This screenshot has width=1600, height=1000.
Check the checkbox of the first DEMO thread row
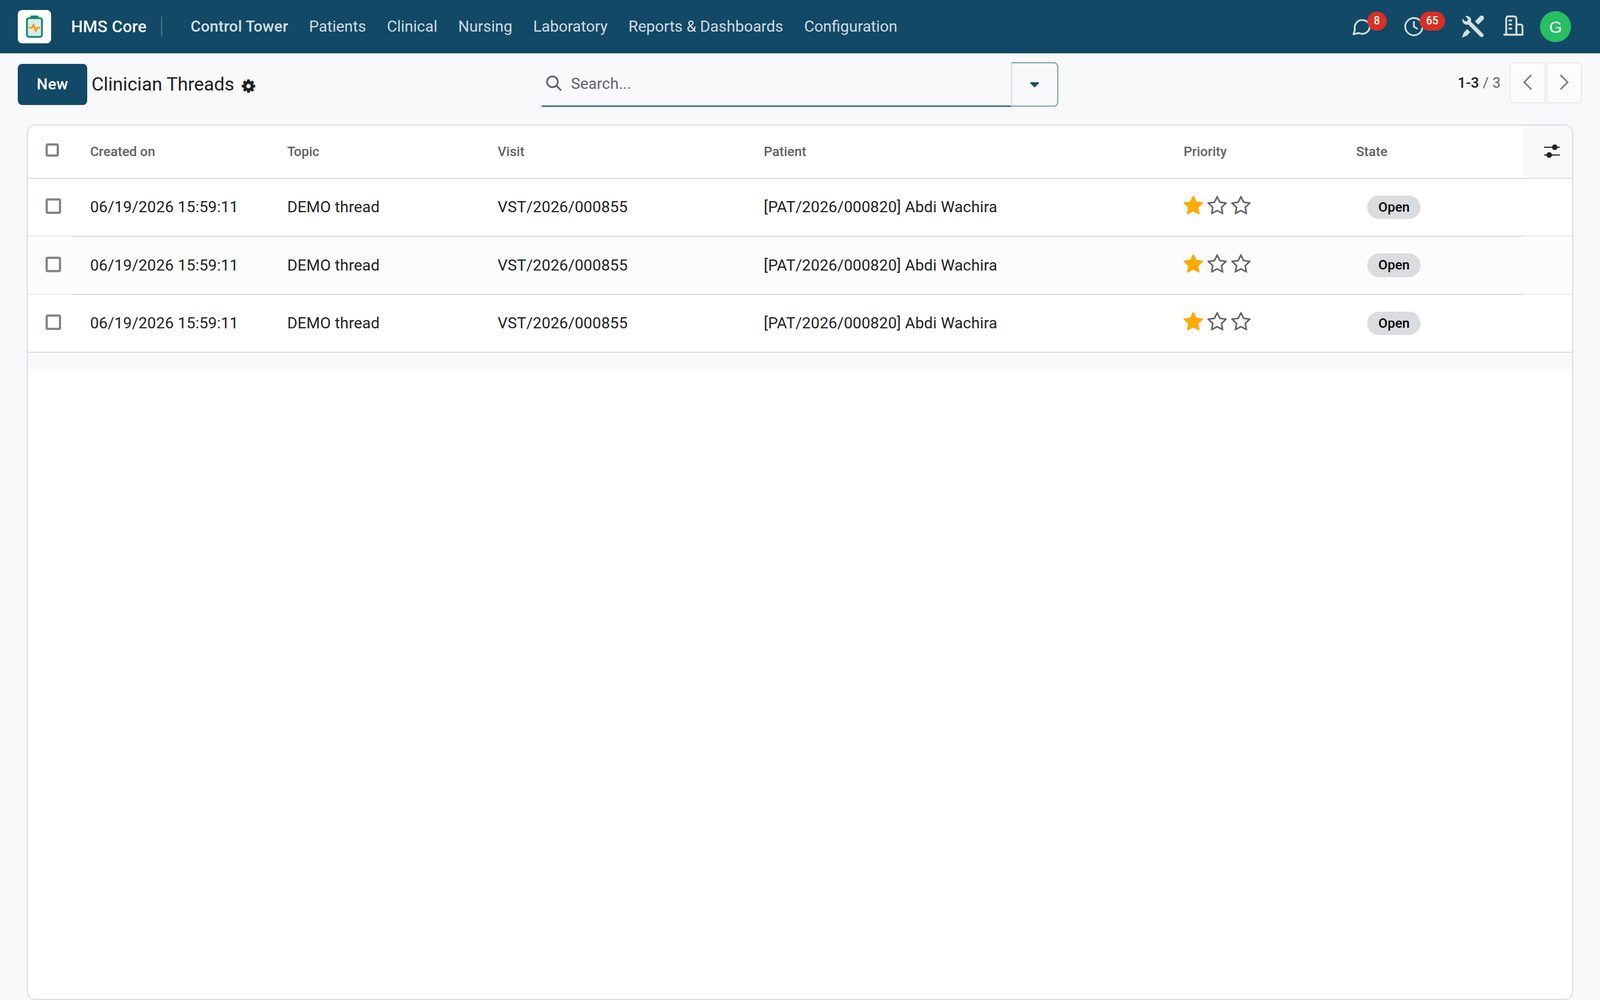pyautogui.click(x=53, y=206)
